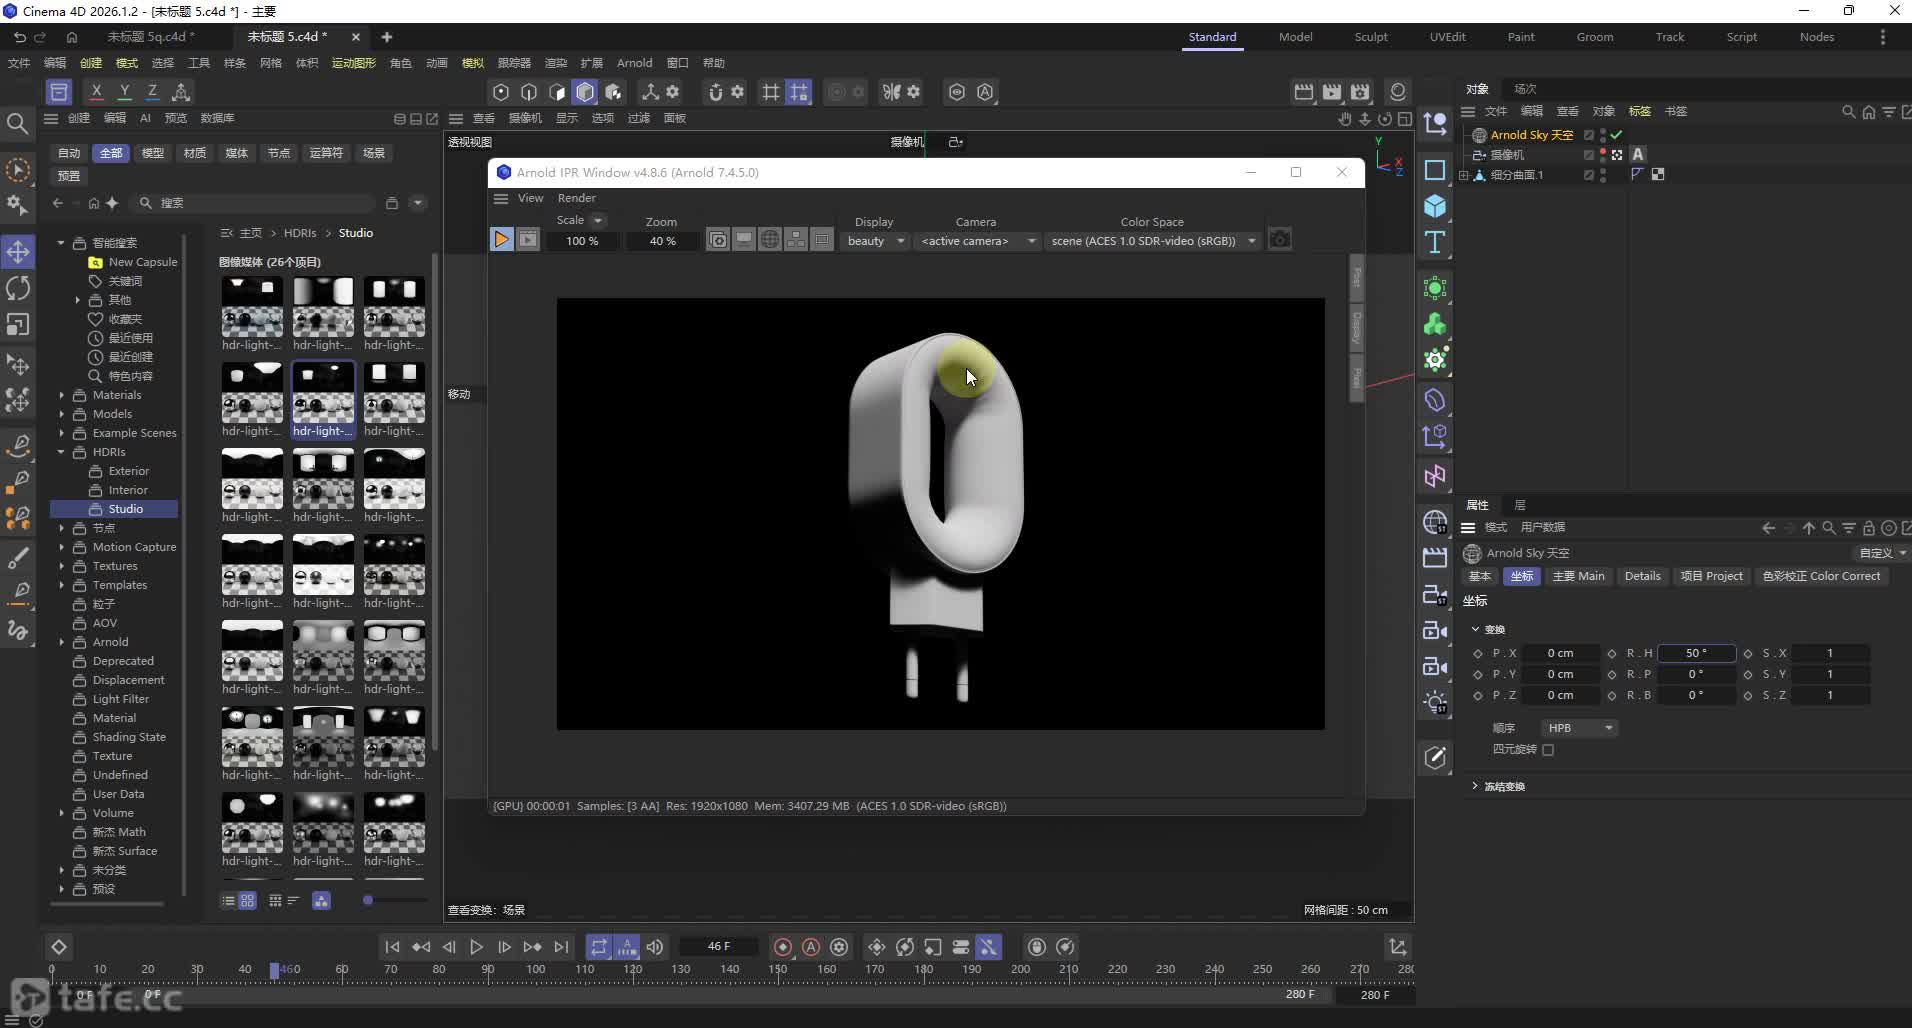Open the Arnold menu in the menu bar
Viewport: 1912px width, 1028px height.
634,63
